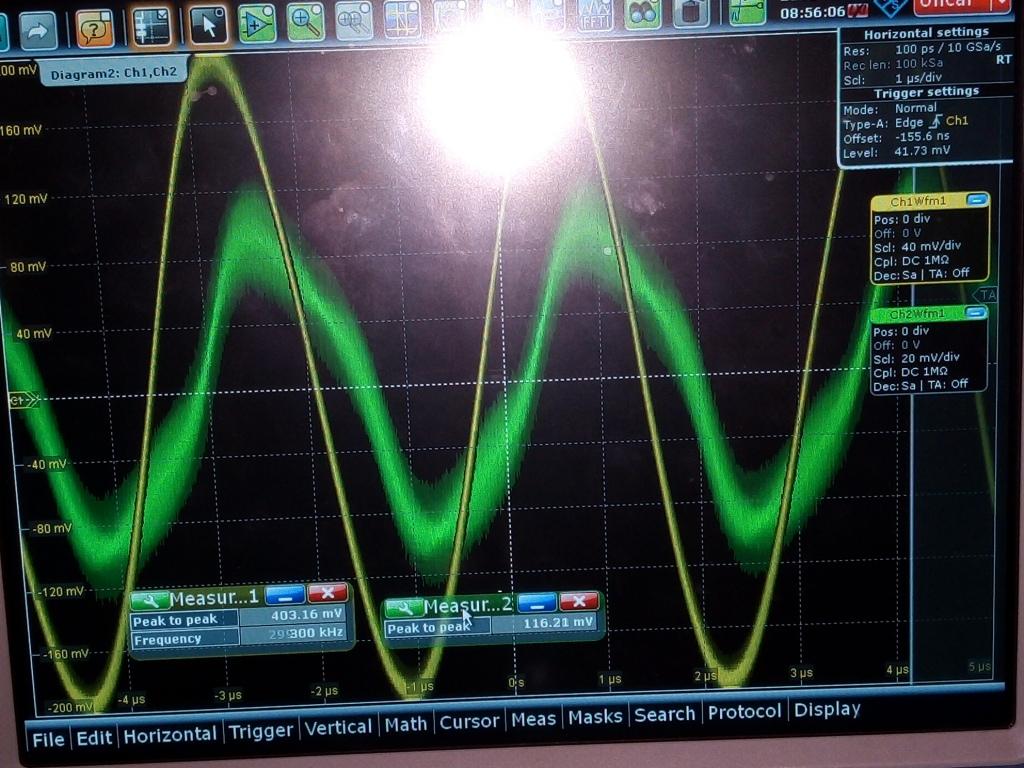This screenshot has height=768, width=1024.
Task: Click the Horizontal settings header
Action: (926, 33)
